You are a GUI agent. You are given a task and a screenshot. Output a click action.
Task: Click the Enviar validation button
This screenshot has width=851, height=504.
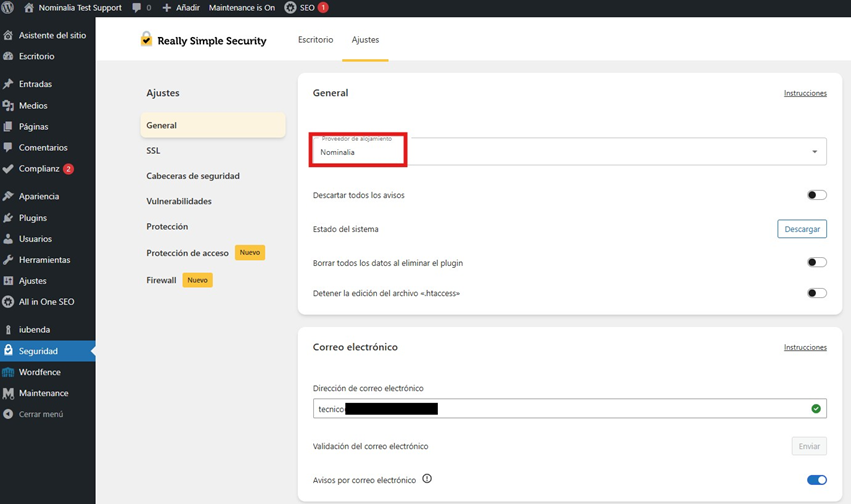809,446
